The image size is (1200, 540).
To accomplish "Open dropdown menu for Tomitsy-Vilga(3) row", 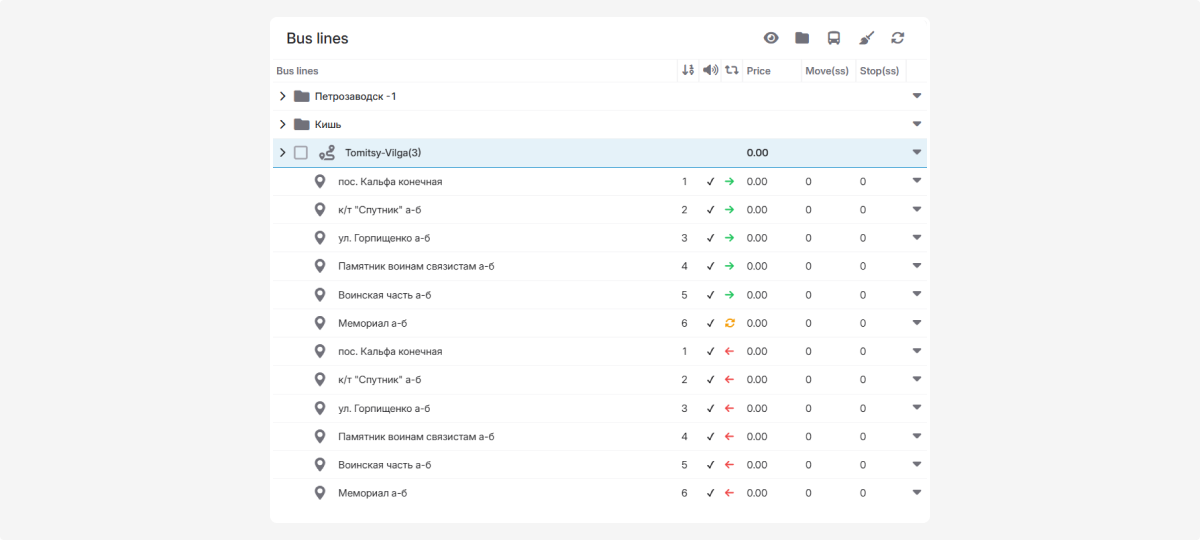I will [916, 153].
